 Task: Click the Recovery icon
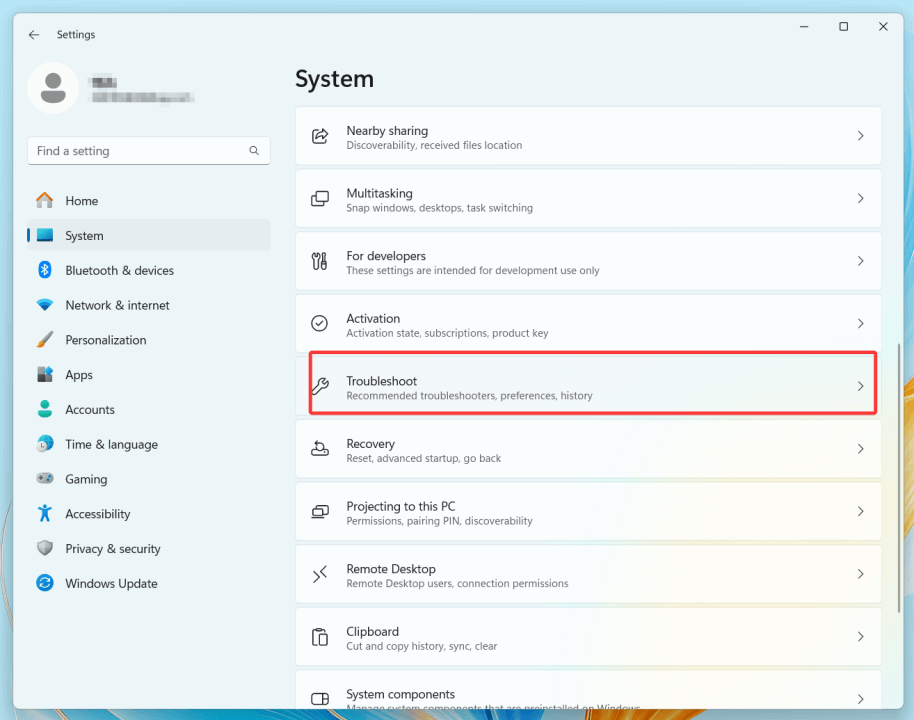coord(320,449)
